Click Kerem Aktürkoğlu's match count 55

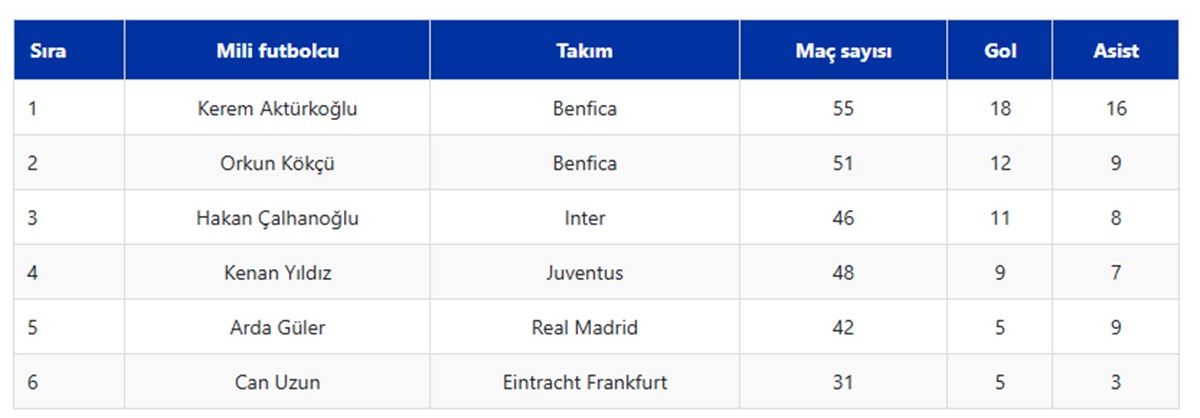coord(844,109)
